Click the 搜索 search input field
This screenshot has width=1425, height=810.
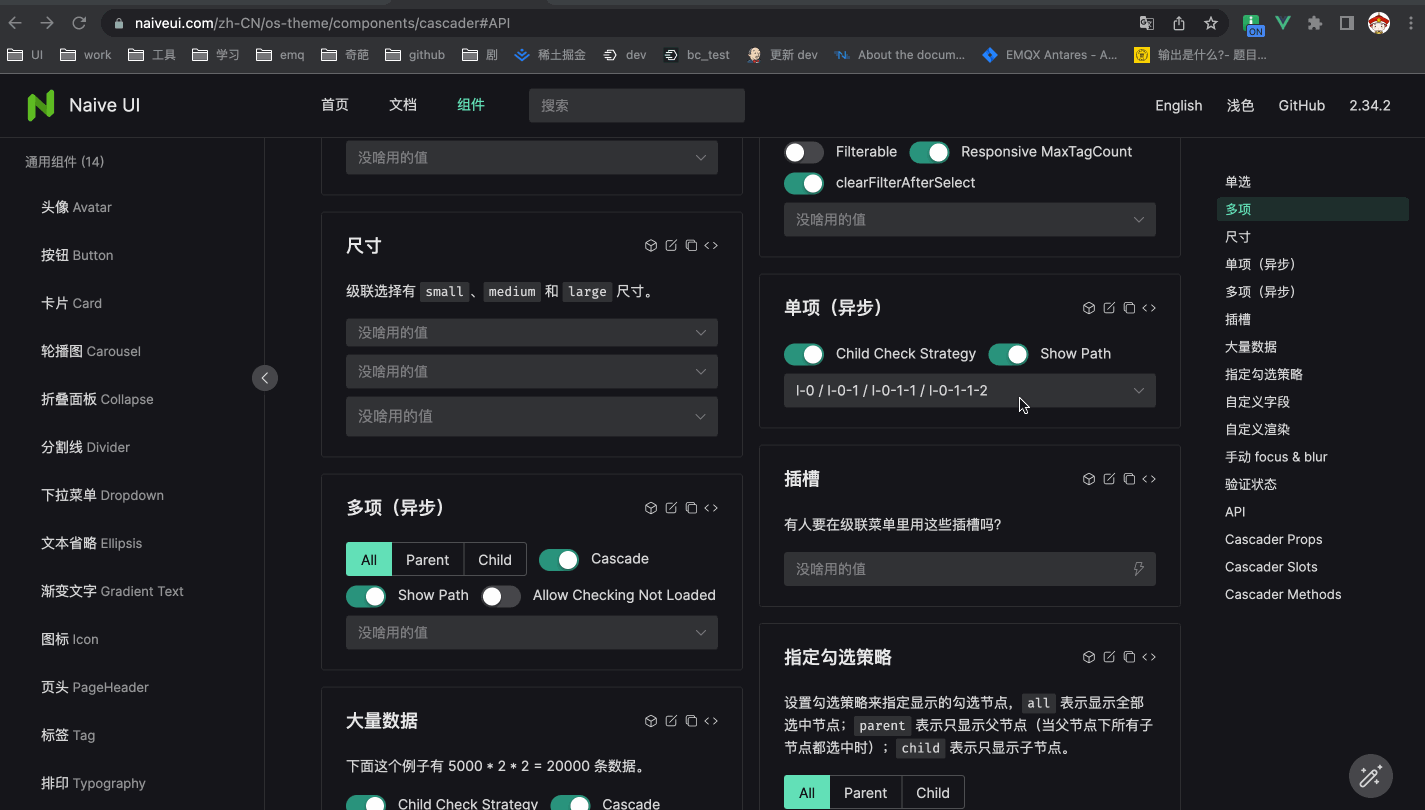[636, 105]
